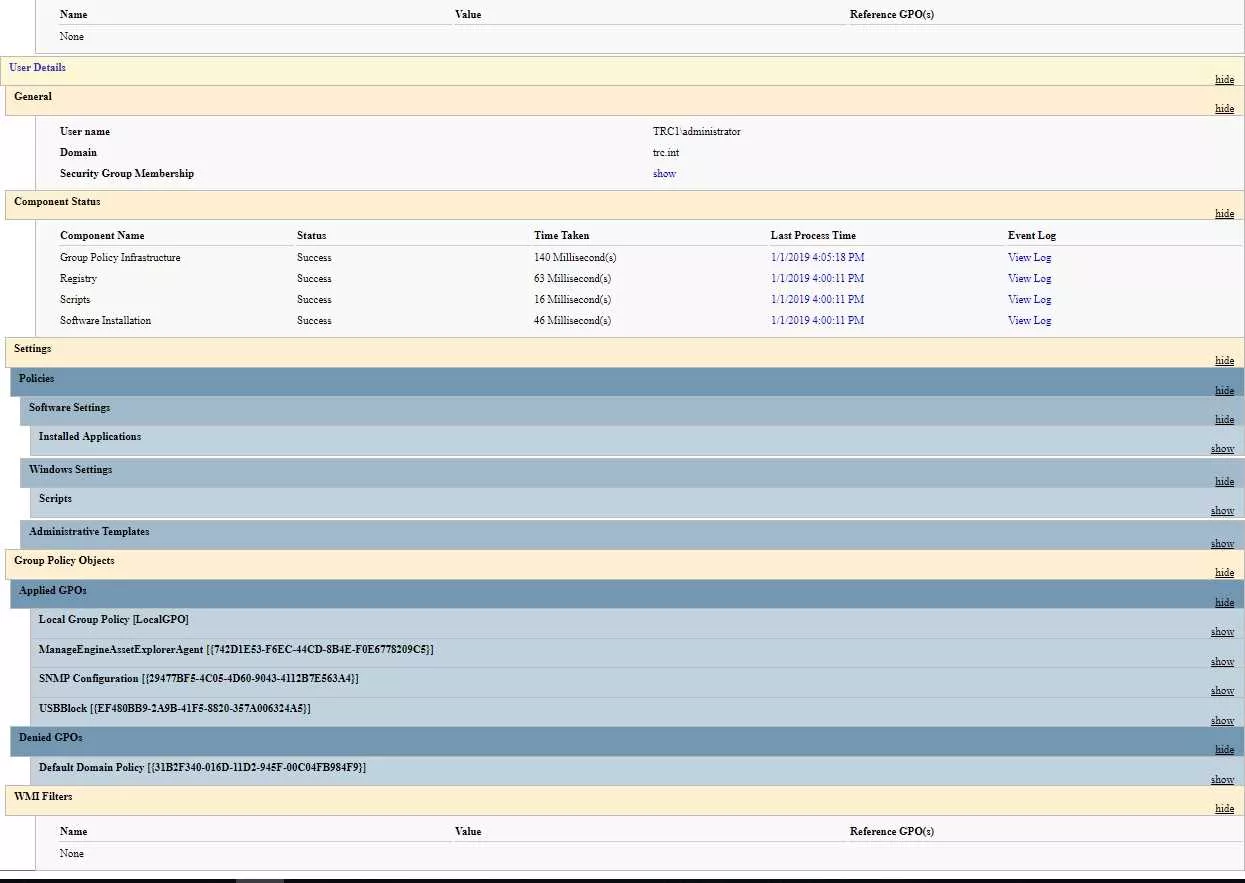Click the "Reference GPO(s)" header under WMI Filters

pyautogui.click(x=892, y=832)
